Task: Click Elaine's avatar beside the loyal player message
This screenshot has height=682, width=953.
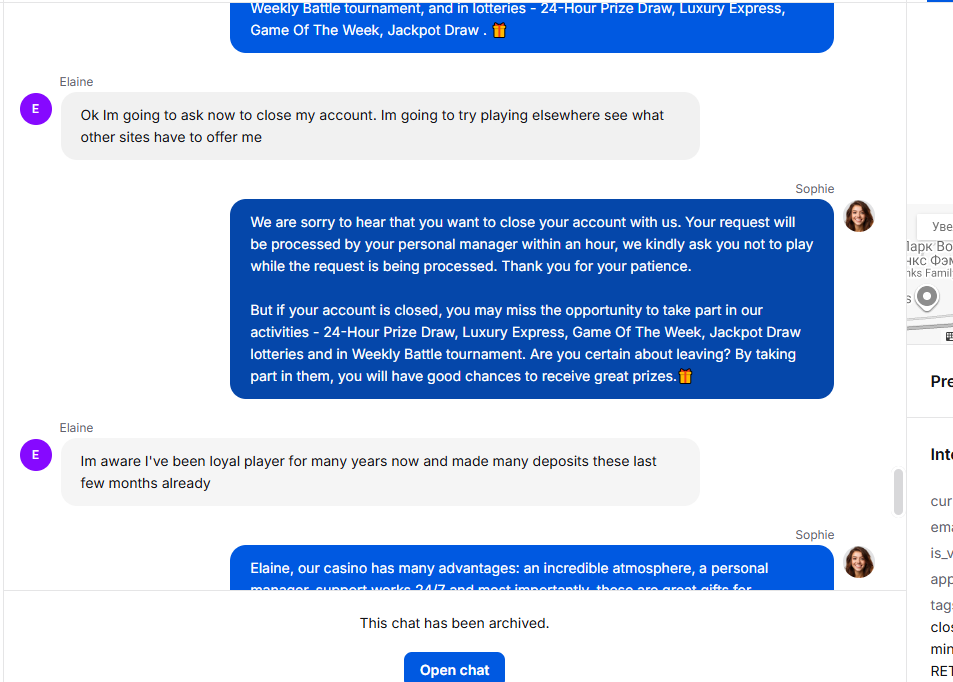Action: 36,455
